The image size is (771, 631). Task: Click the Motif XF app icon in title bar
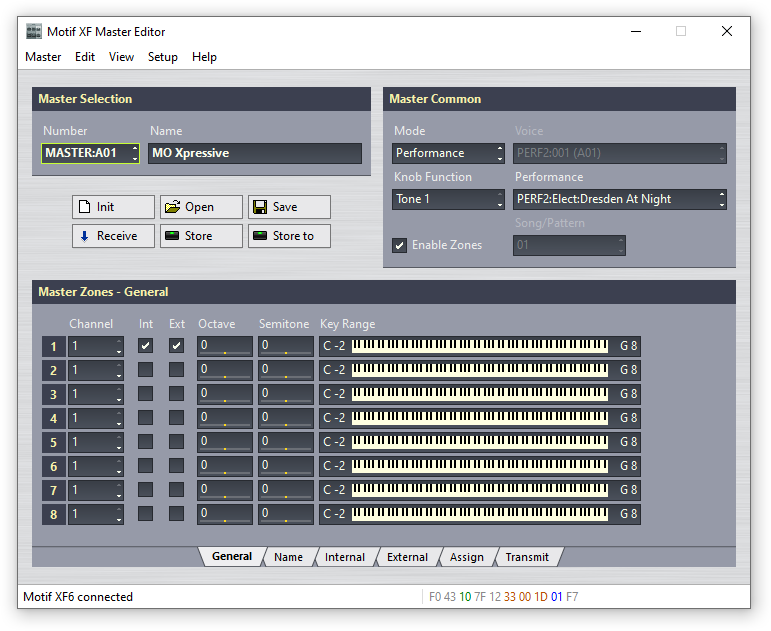(34, 31)
